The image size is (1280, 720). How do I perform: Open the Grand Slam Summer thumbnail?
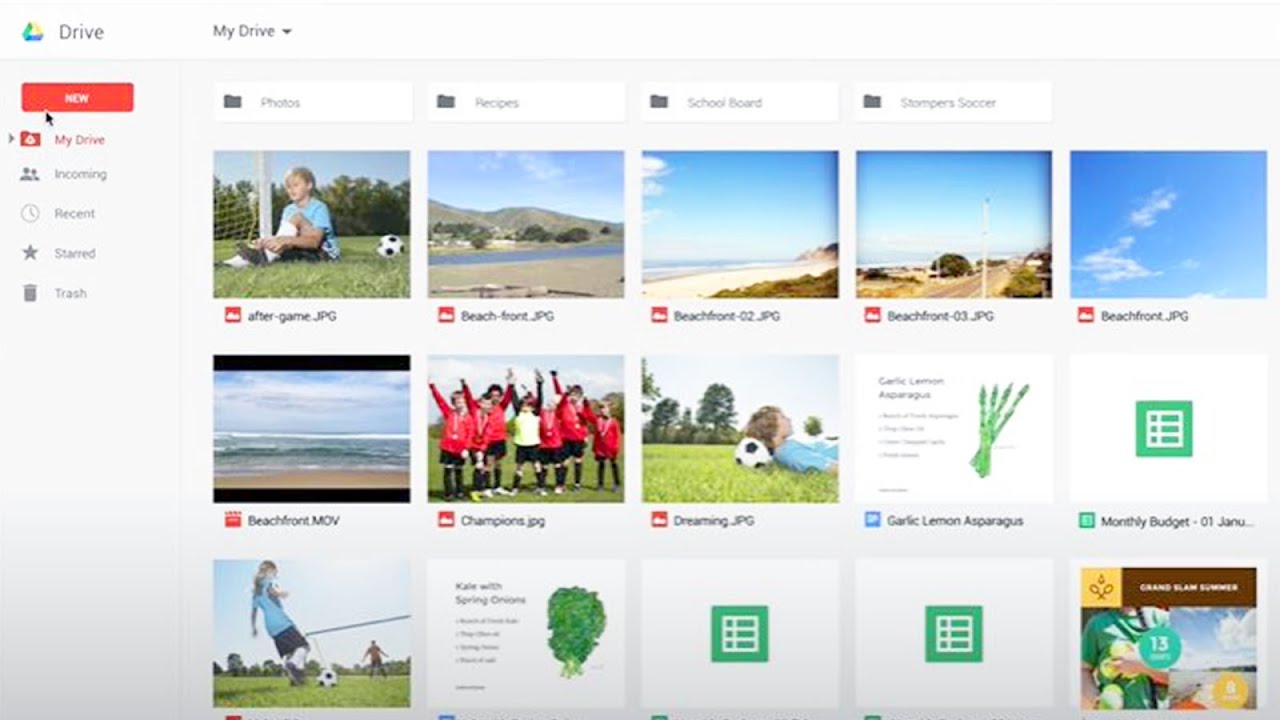point(1168,634)
